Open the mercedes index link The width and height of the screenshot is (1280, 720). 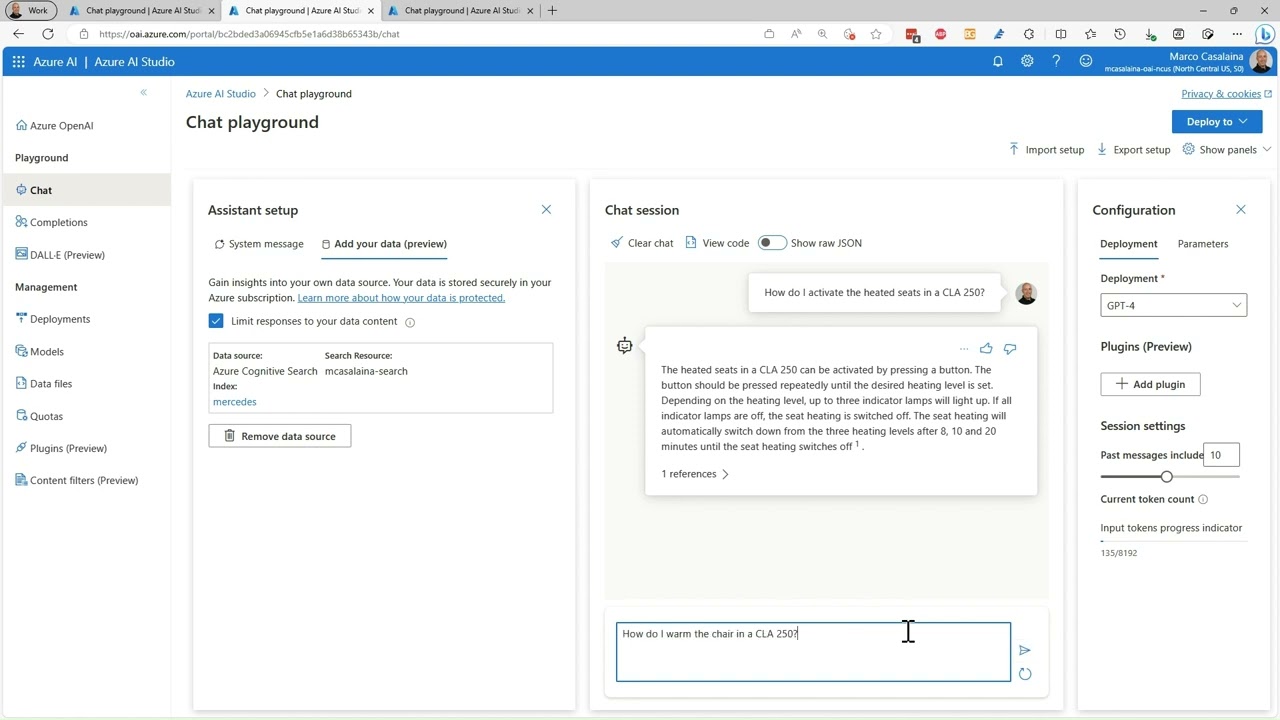pos(235,402)
